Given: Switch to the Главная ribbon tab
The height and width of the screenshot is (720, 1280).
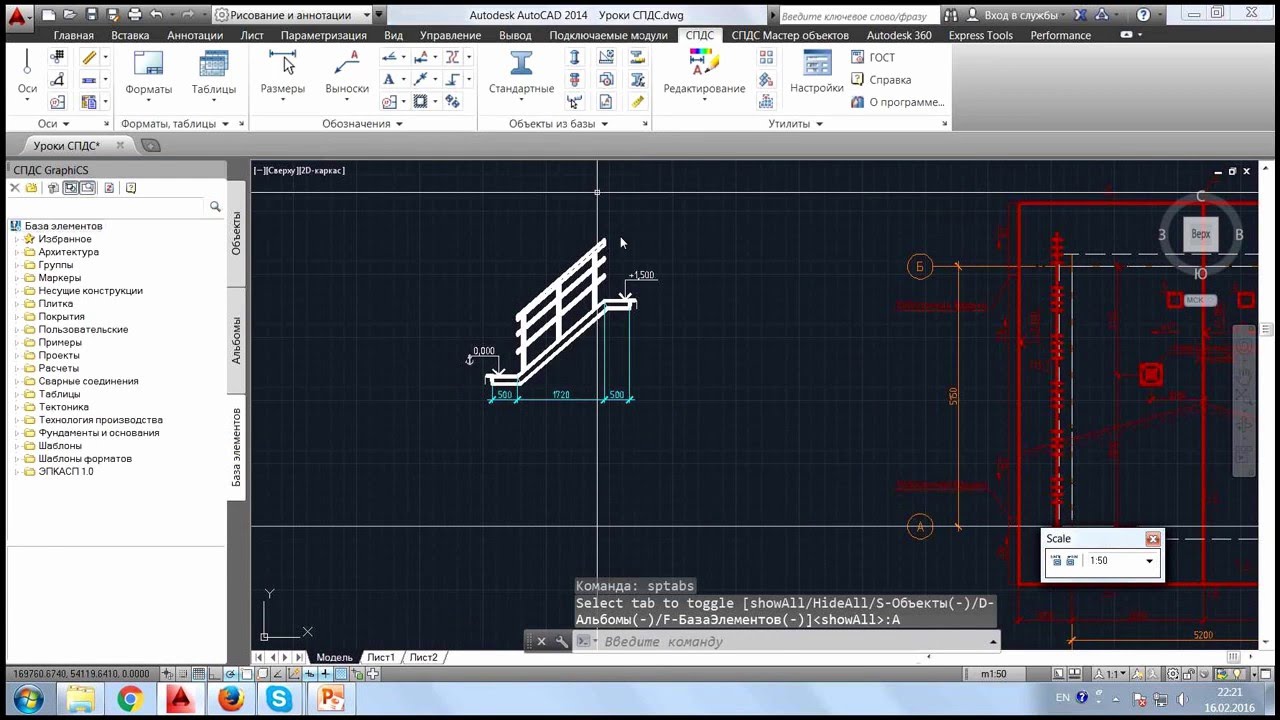Looking at the screenshot, I should (x=74, y=35).
